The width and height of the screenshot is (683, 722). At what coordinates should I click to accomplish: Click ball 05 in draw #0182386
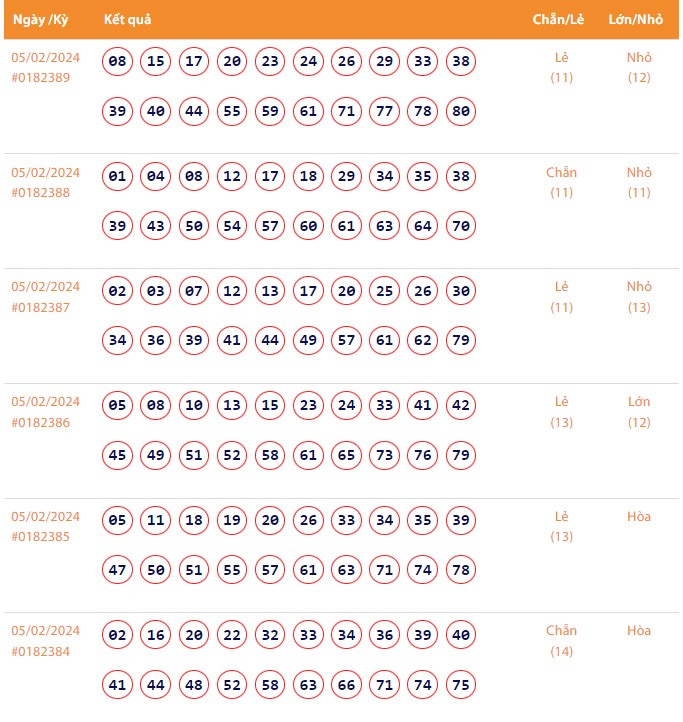pos(117,406)
